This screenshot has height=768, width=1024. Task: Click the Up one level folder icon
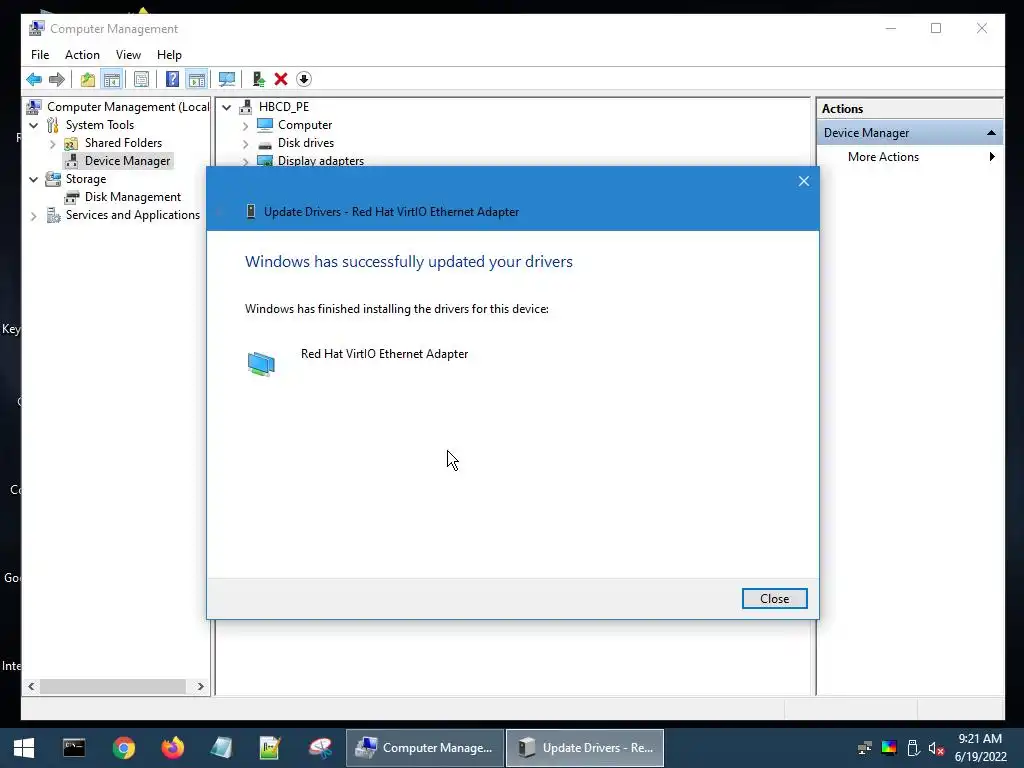click(88, 80)
